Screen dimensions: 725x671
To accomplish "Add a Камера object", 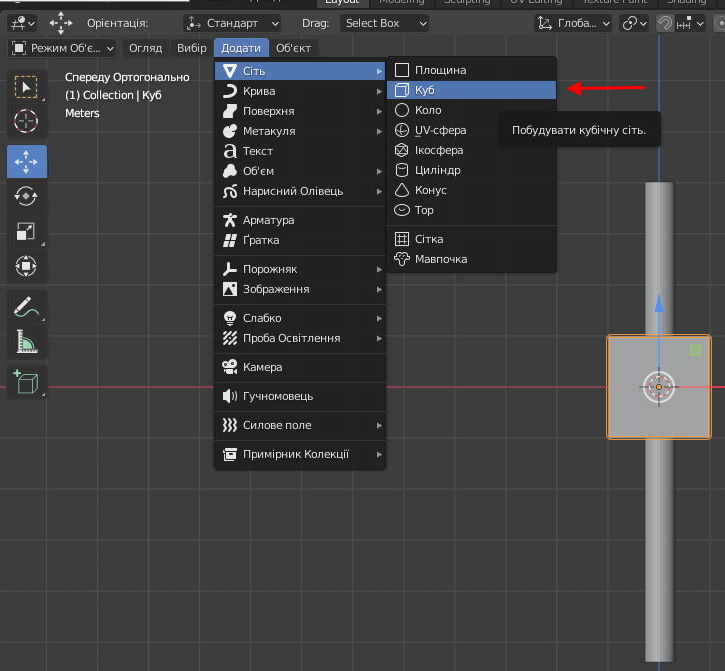I will (301, 367).
